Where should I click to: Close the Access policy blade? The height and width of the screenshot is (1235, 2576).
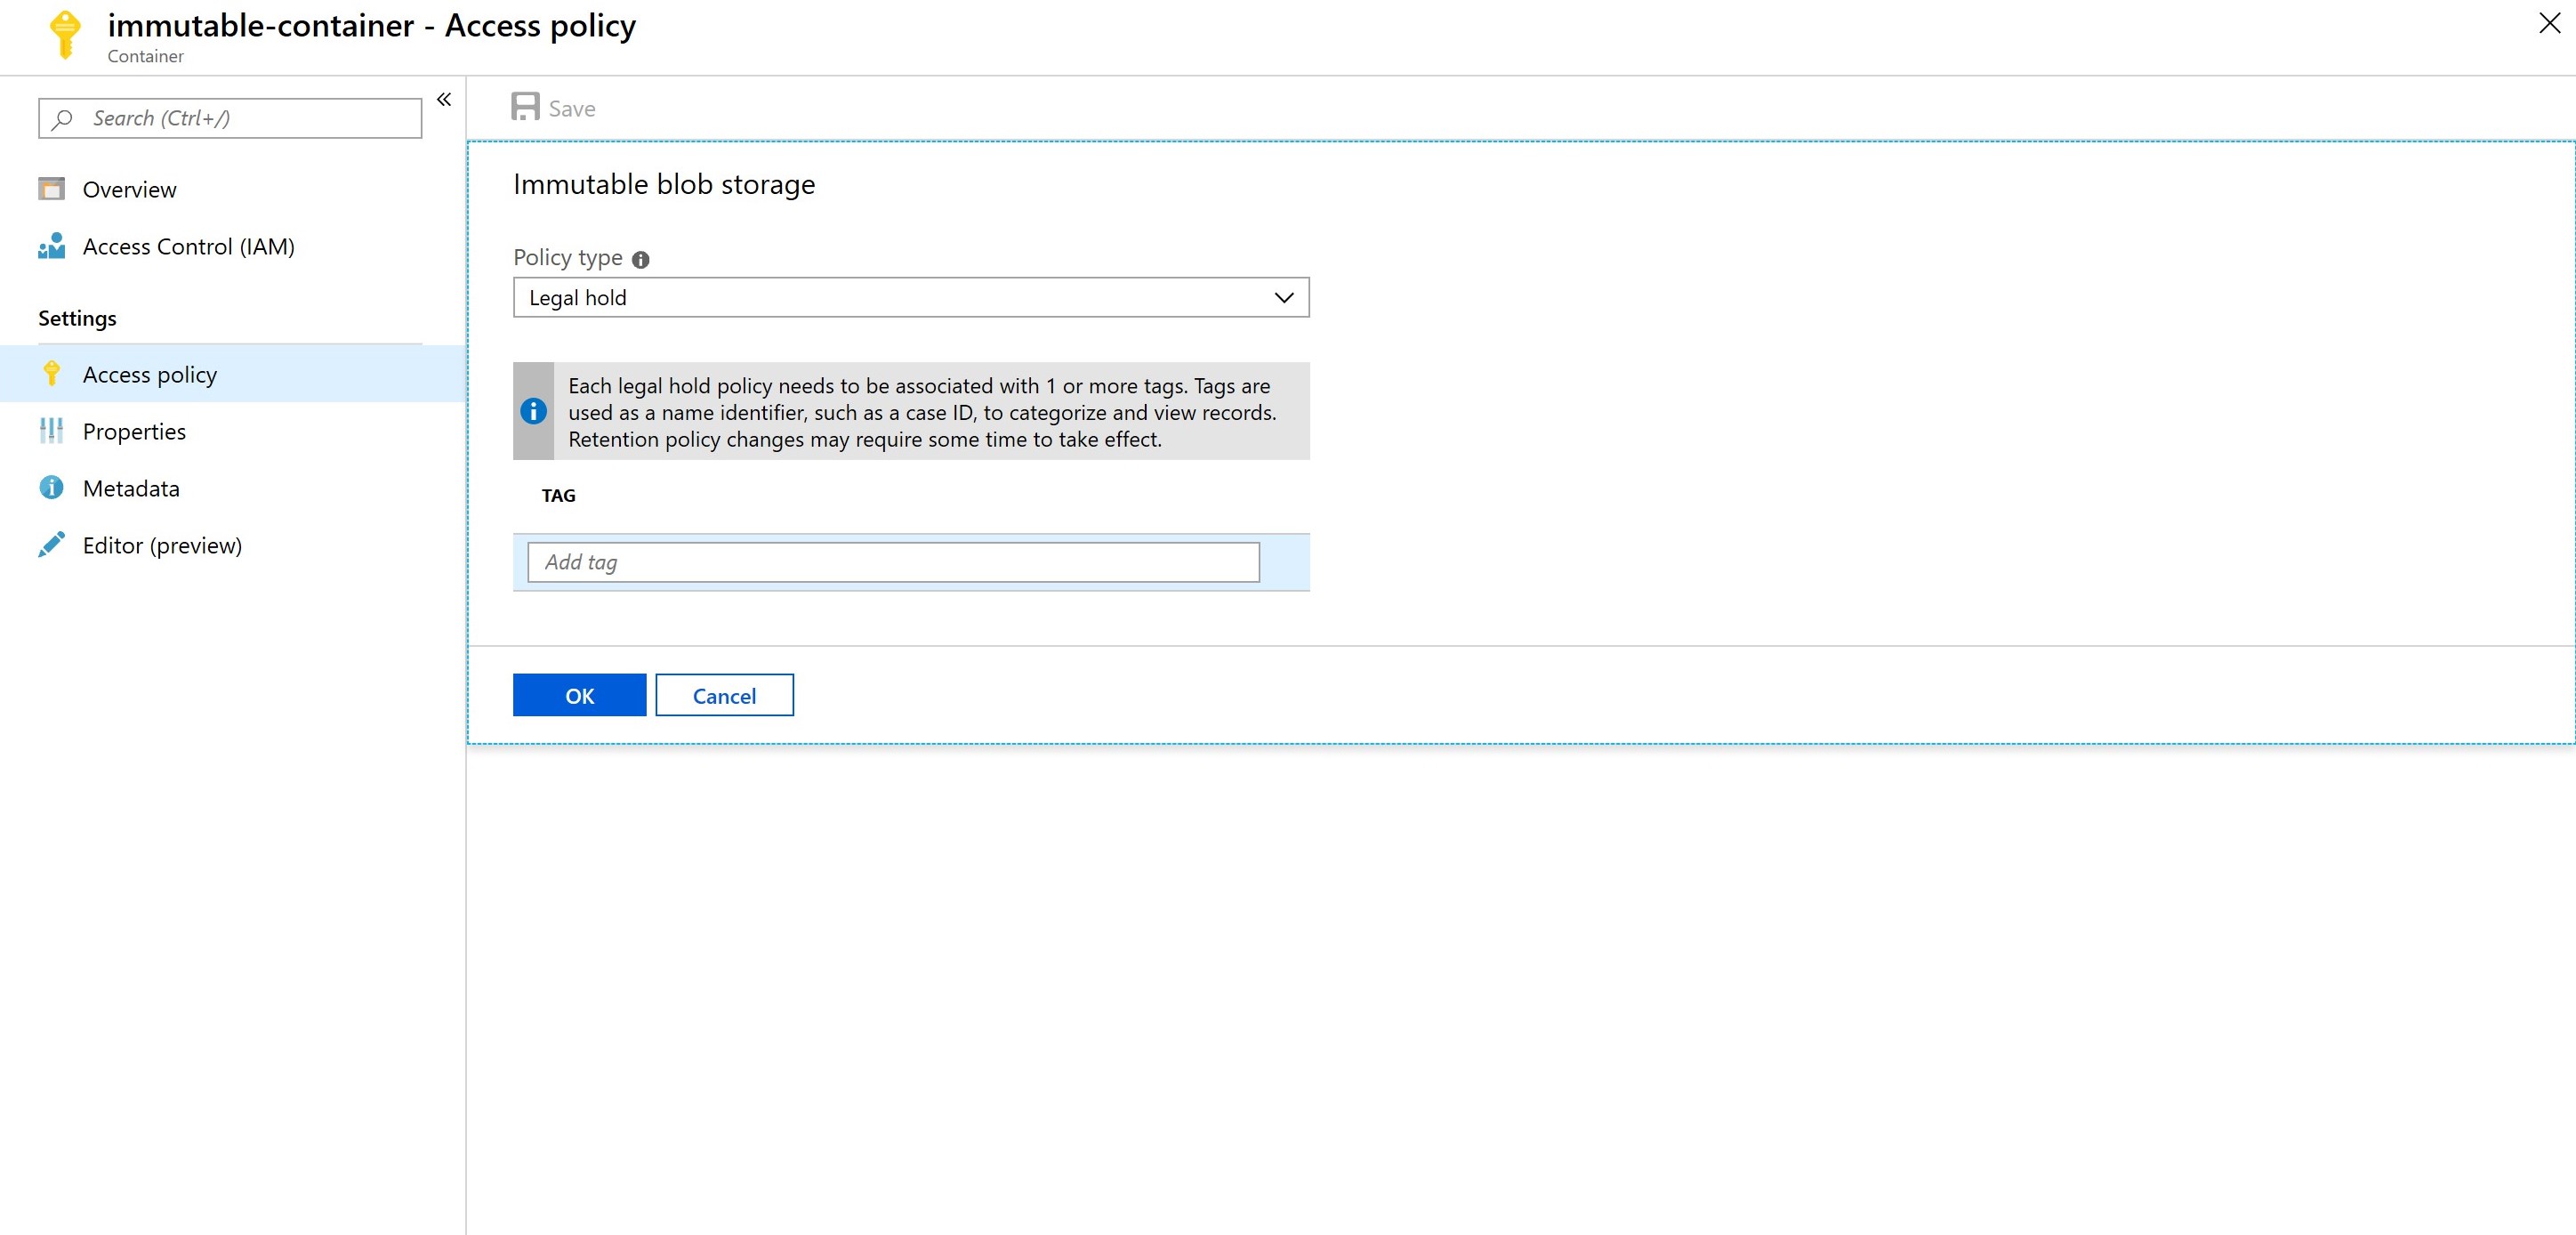coord(2549,24)
